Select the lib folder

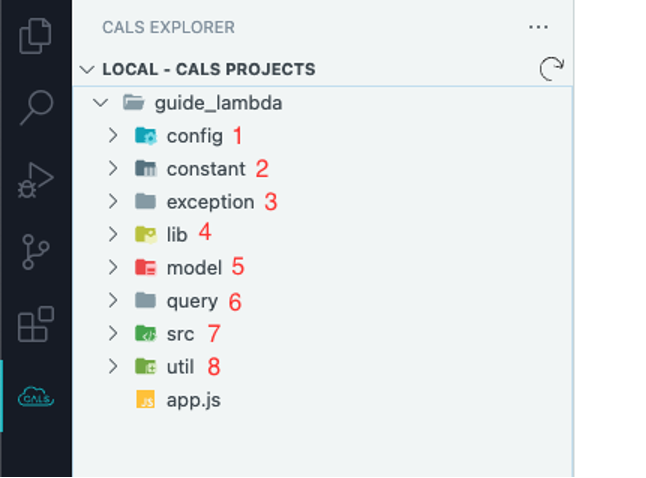point(177,234)
